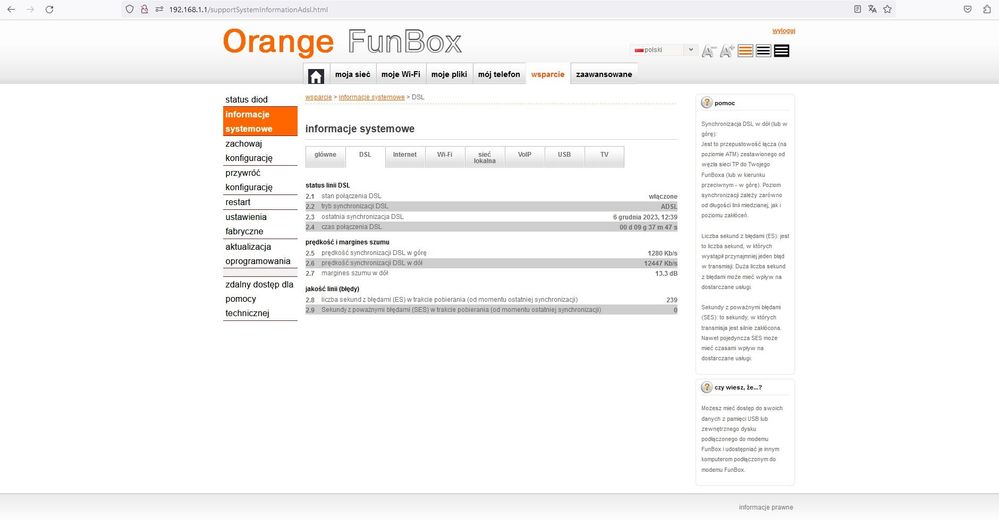
Task: Switch to the VoIP tab
Action: point(524,155)
